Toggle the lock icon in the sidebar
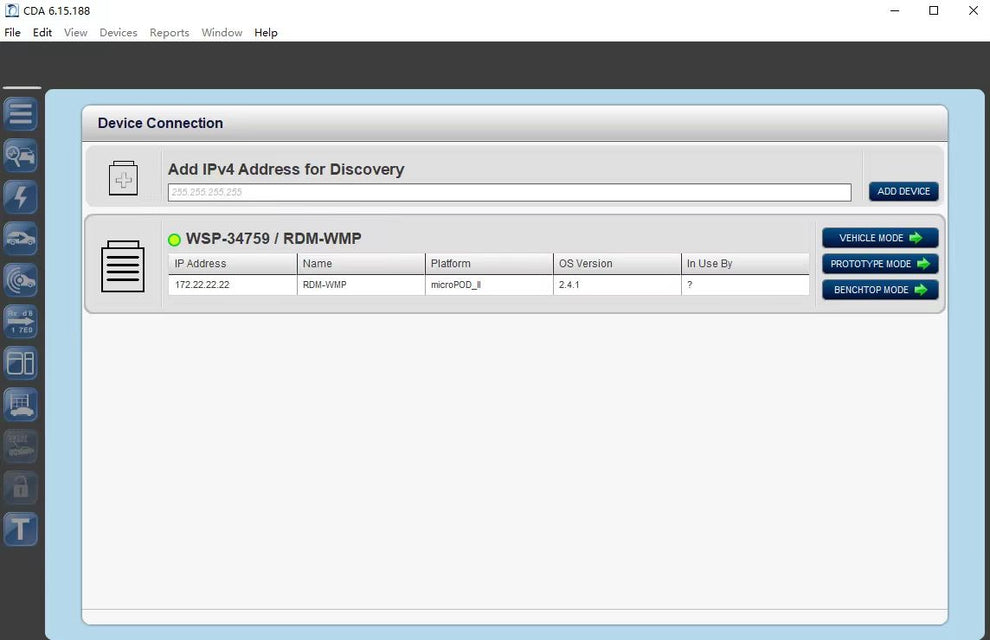 [20, 487]
